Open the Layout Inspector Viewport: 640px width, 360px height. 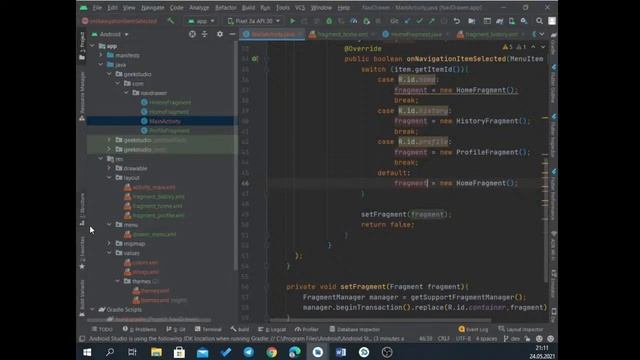521,329
